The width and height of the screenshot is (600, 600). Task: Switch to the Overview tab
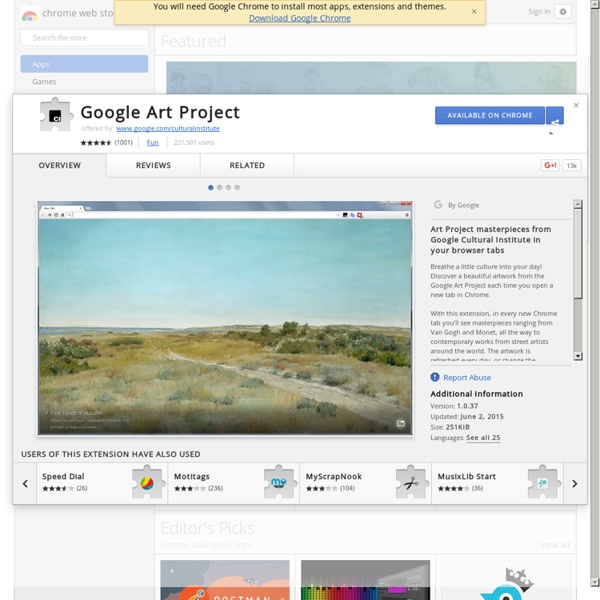tap(60, 165)
